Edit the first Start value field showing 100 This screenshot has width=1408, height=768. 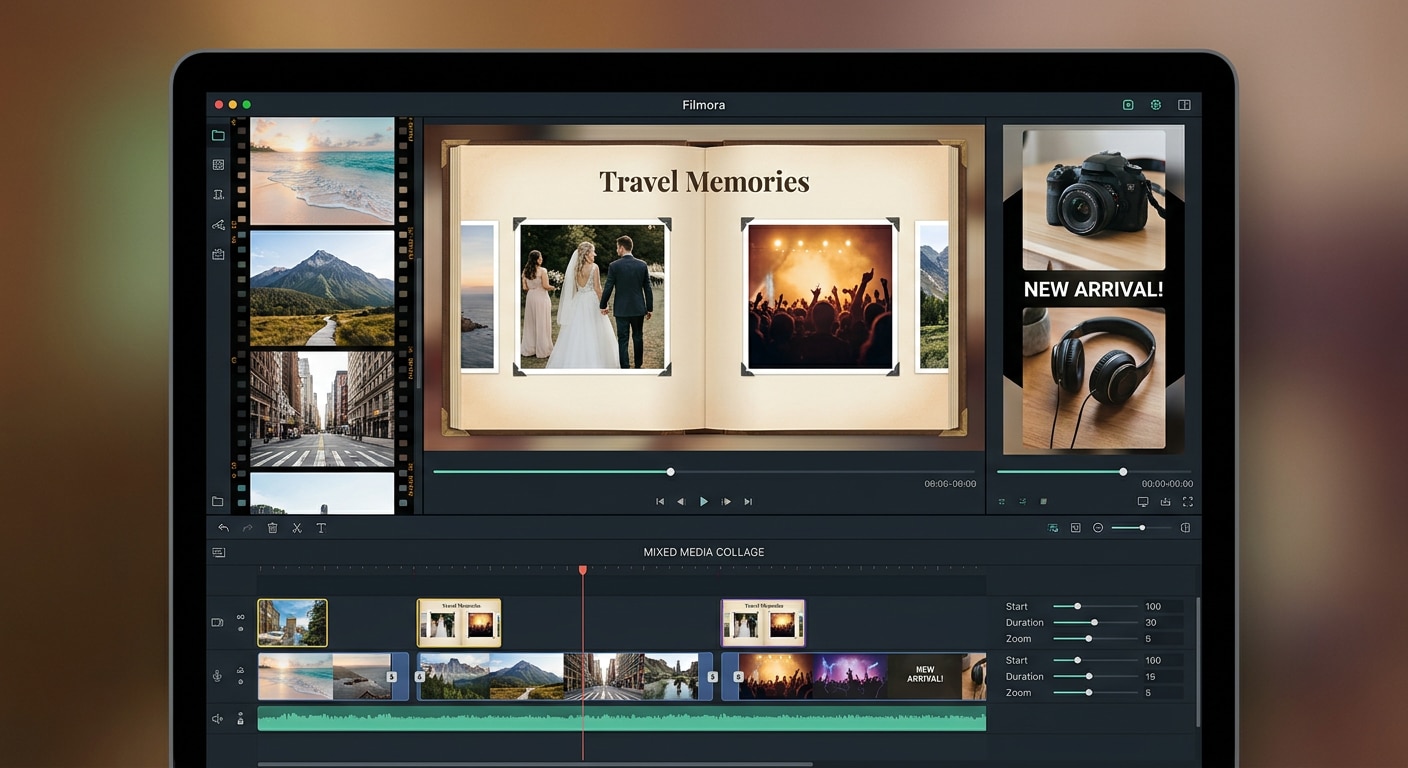pyautogui.click(x=1162, y=606)
